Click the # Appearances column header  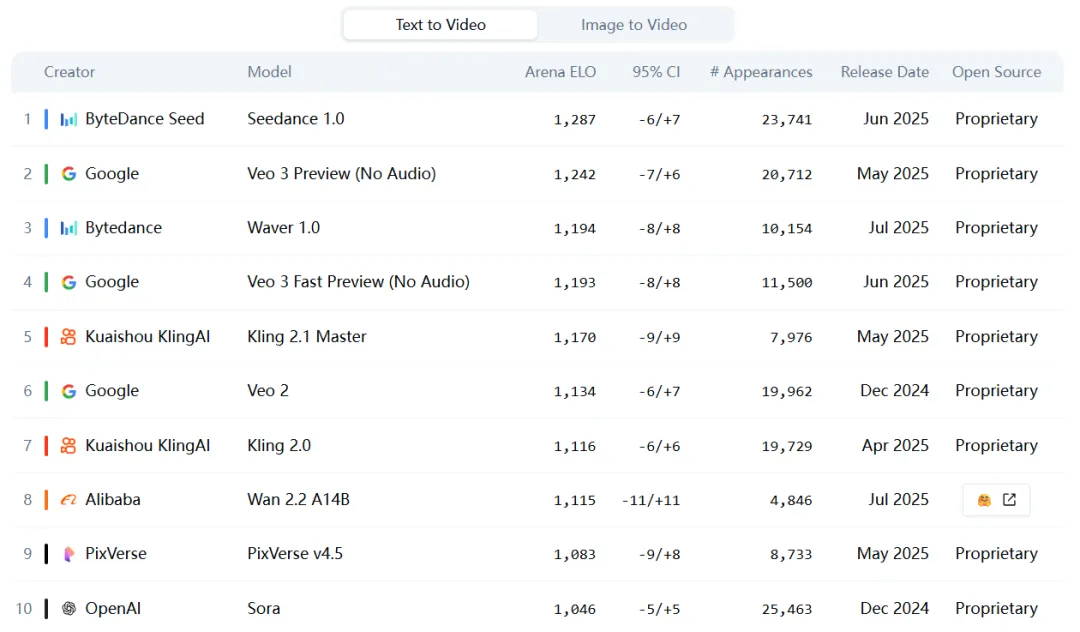pos(760,72)
